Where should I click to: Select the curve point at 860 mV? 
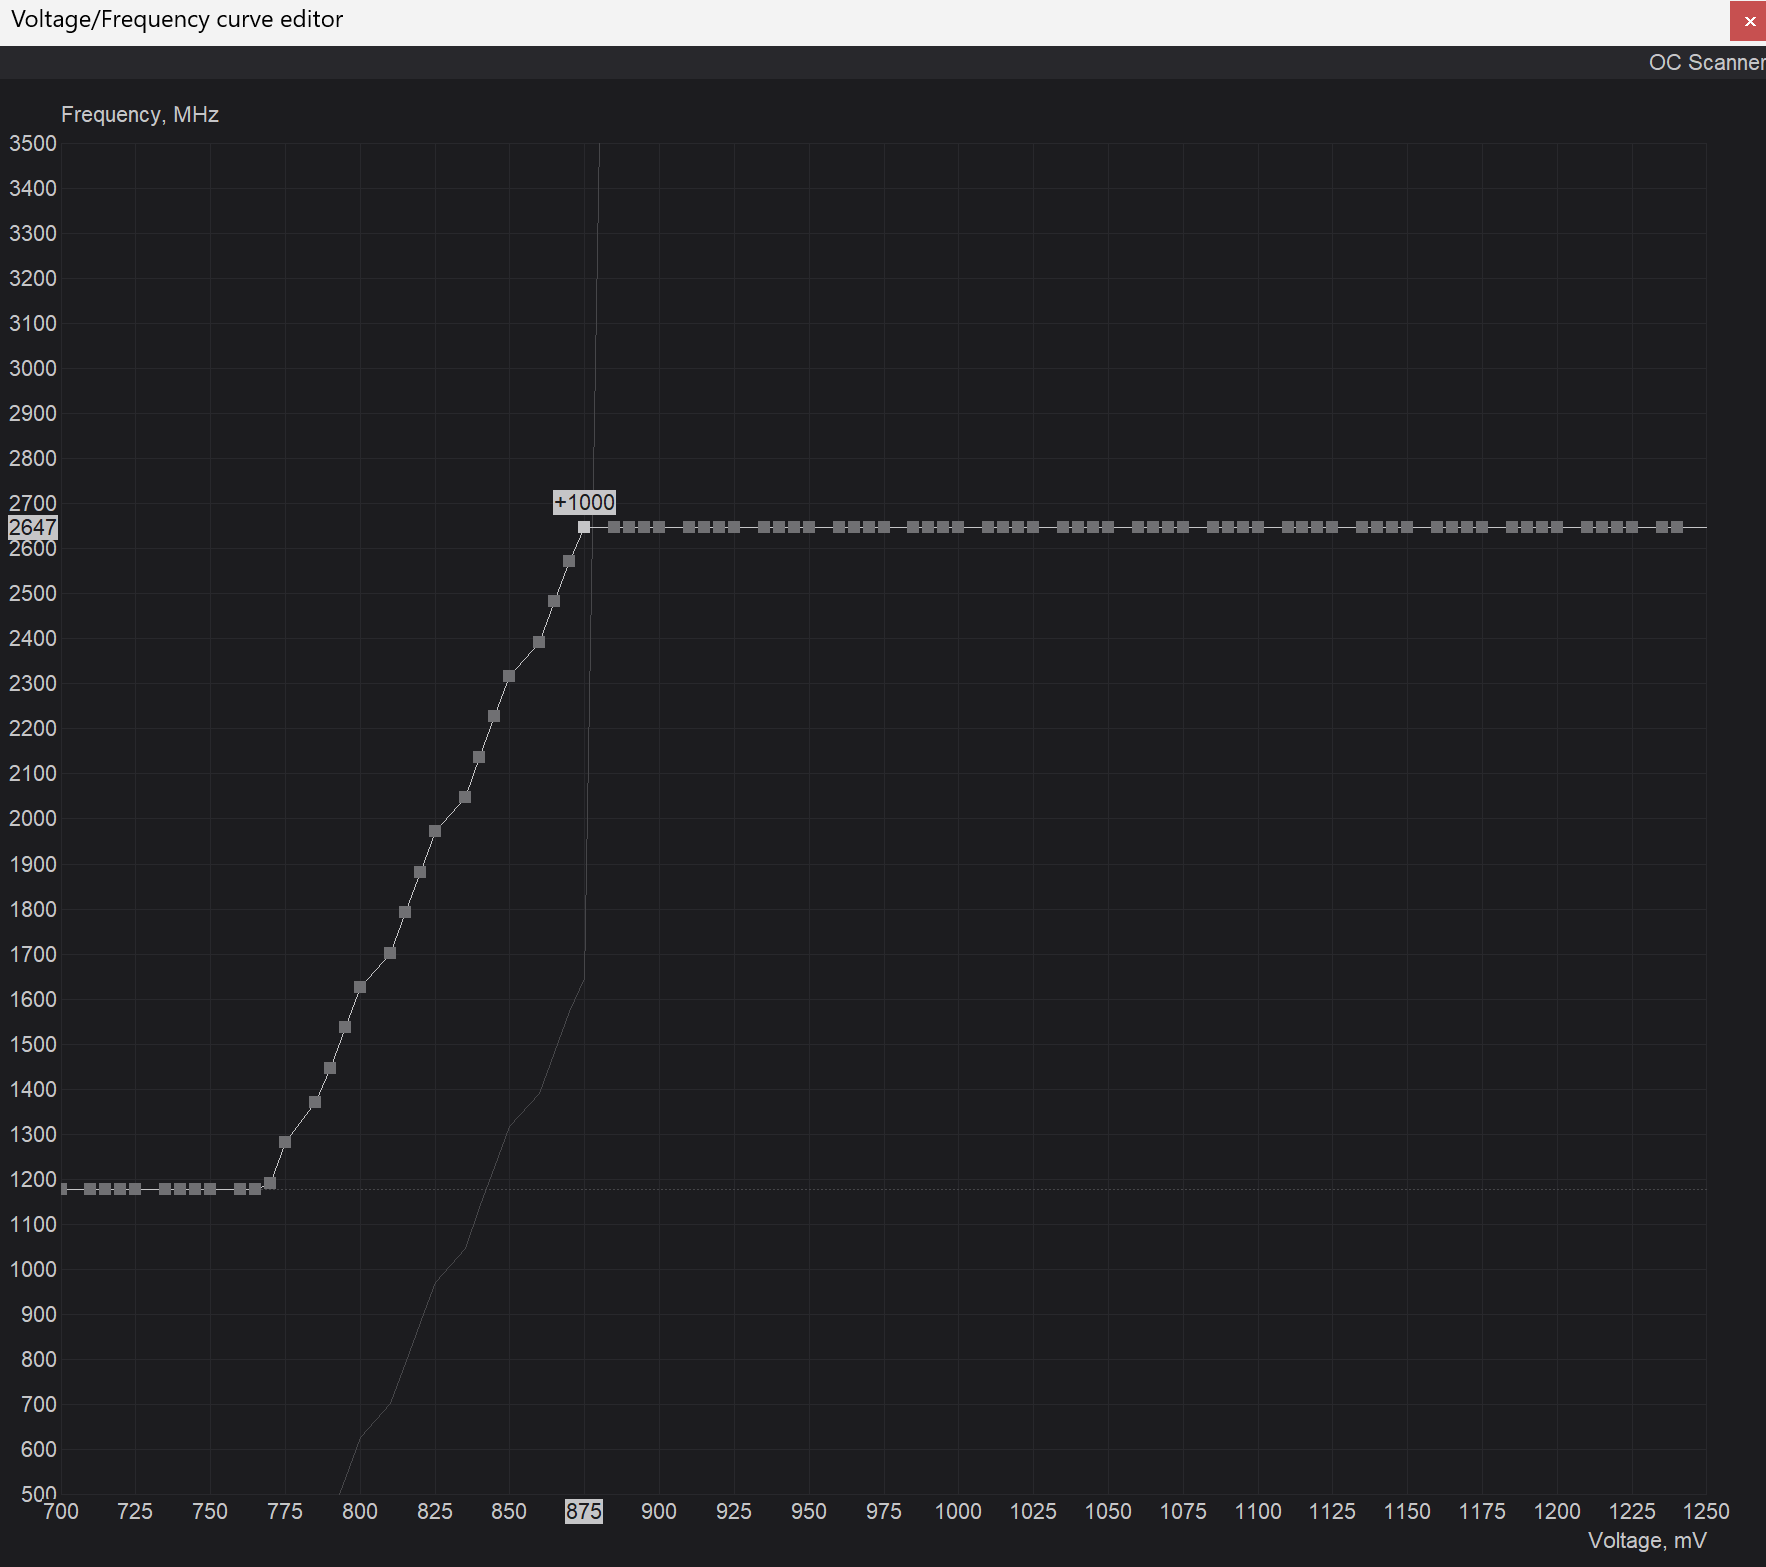539,642
